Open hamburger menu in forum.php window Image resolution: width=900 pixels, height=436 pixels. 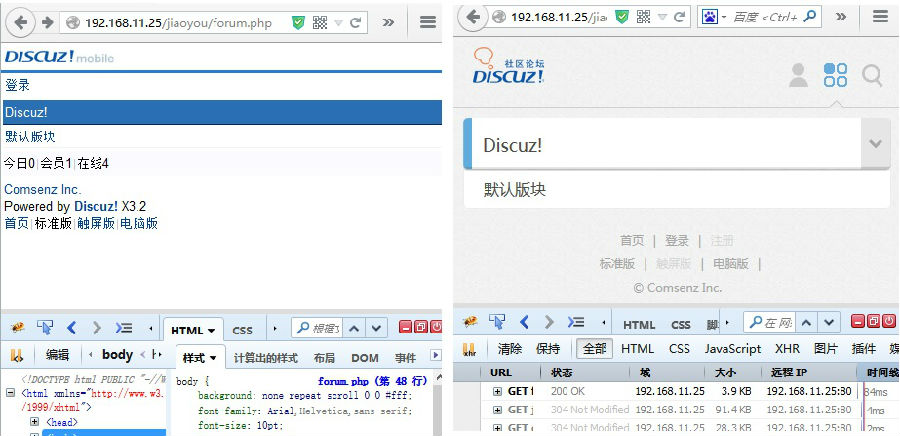coord(428,22)
